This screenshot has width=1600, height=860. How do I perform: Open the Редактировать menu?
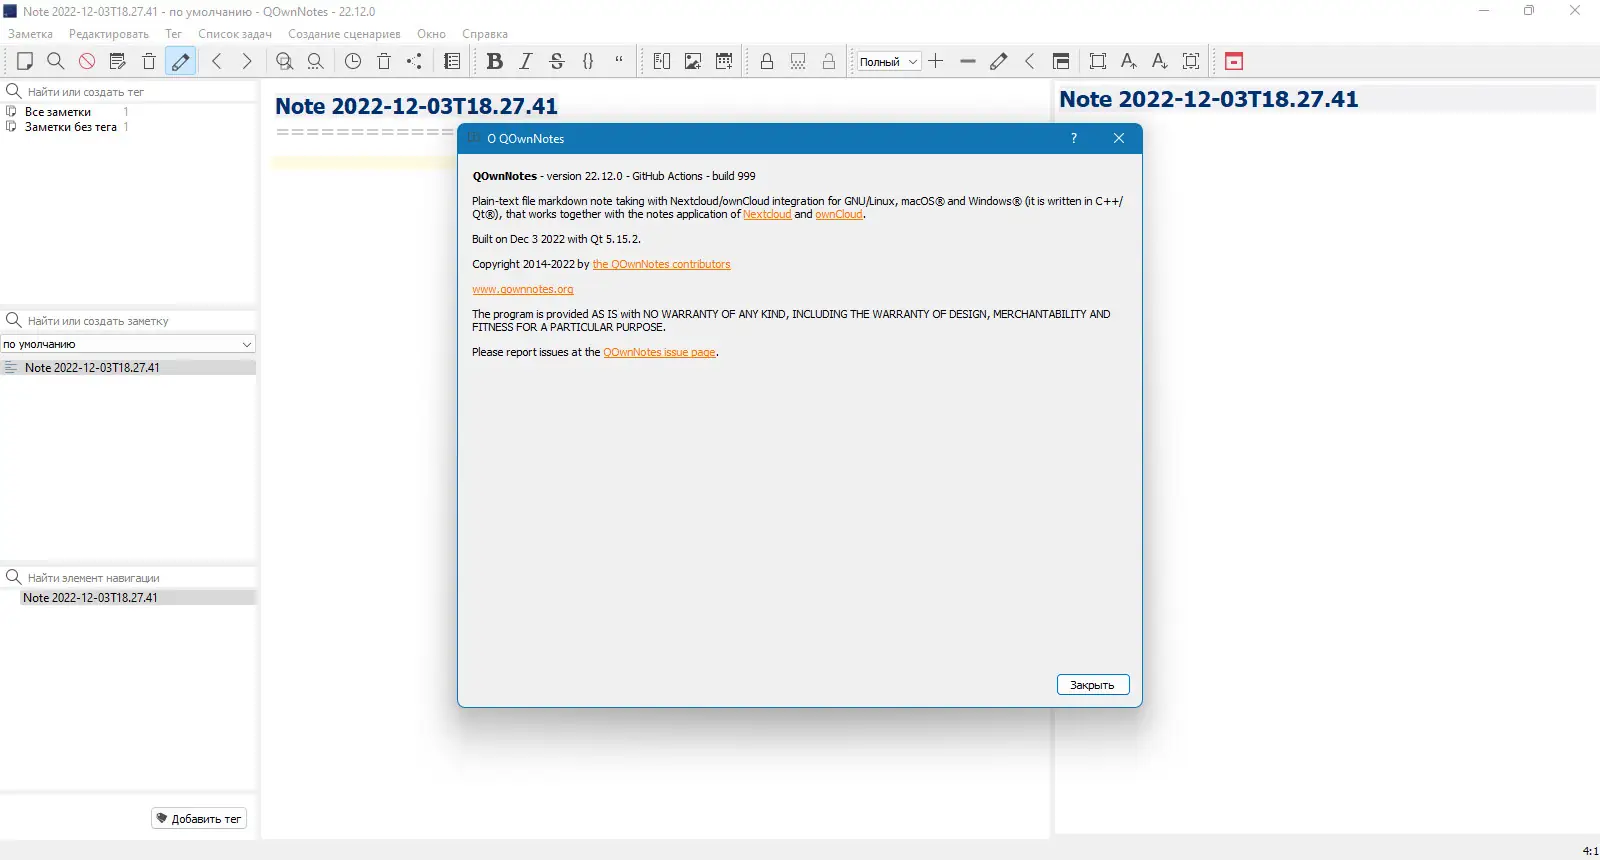[x=109, y=34]
